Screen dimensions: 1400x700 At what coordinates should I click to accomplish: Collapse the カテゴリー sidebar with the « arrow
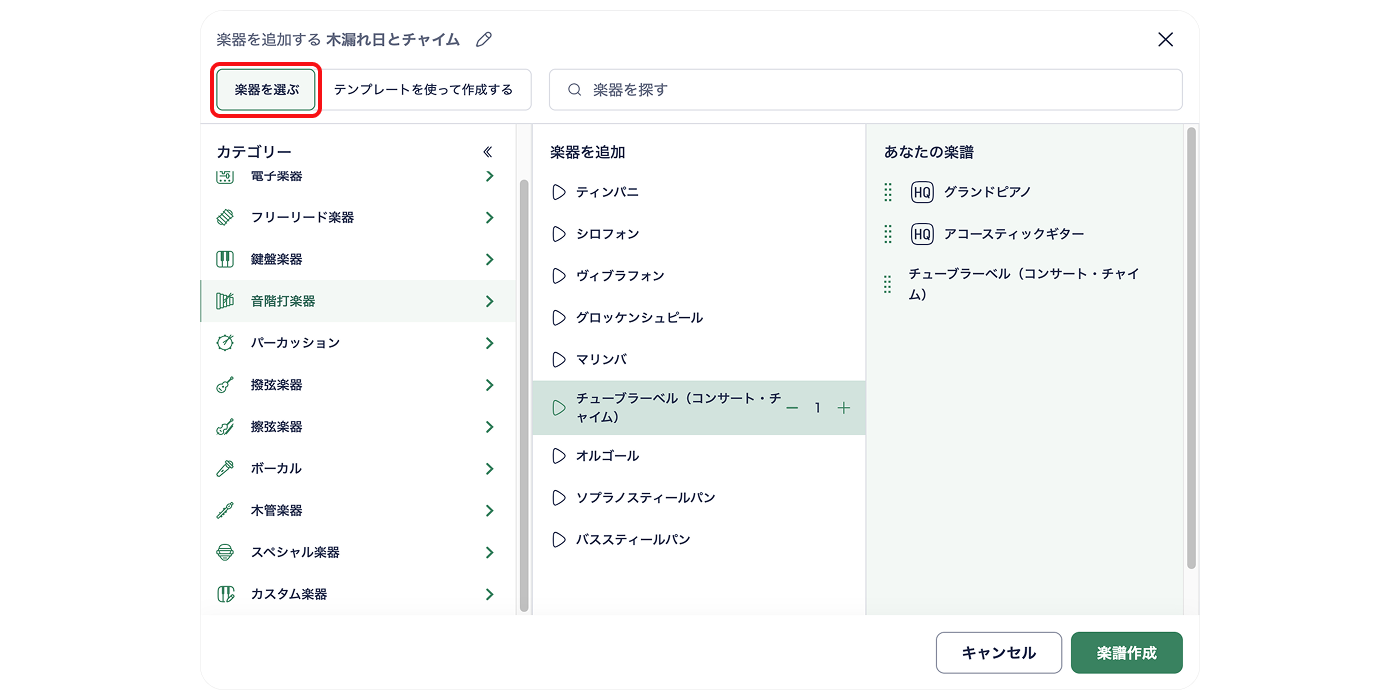487,150
